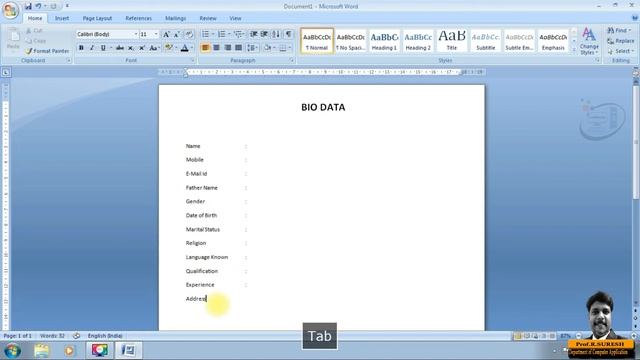Open the References tab
This screenshot has height=360, width=640.
[x=138, y=18]
